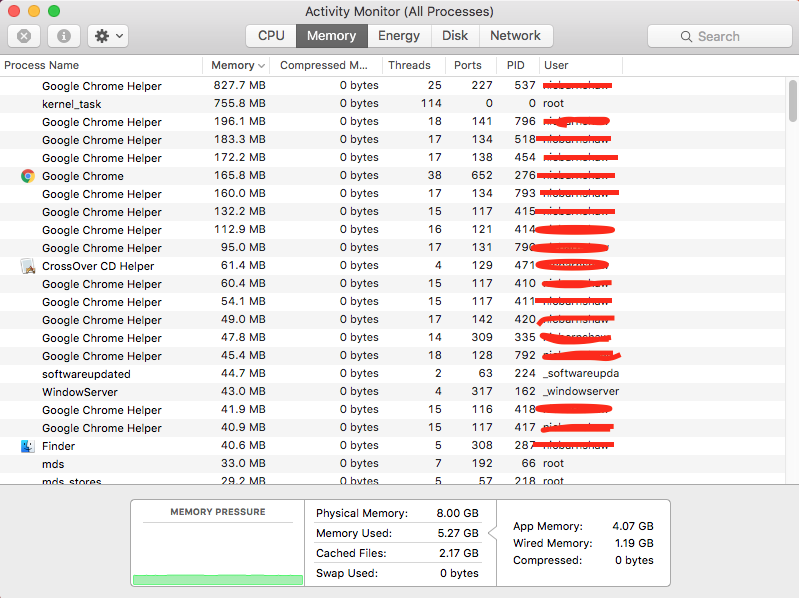Image resolution: width=799 pixels, height=598 pixels.
Task: Switch to the Energy tab
Action: (399, 36)
